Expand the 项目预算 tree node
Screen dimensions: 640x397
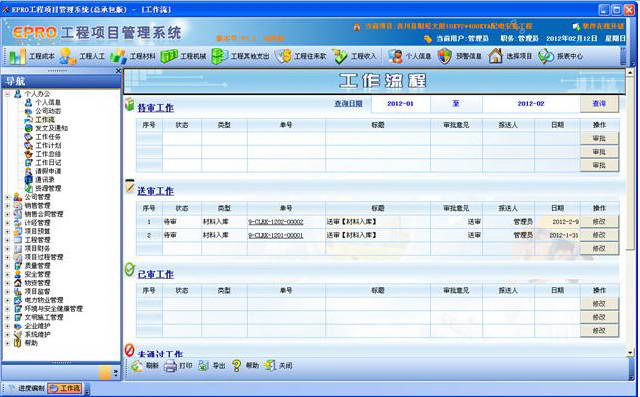pos(7,231)
